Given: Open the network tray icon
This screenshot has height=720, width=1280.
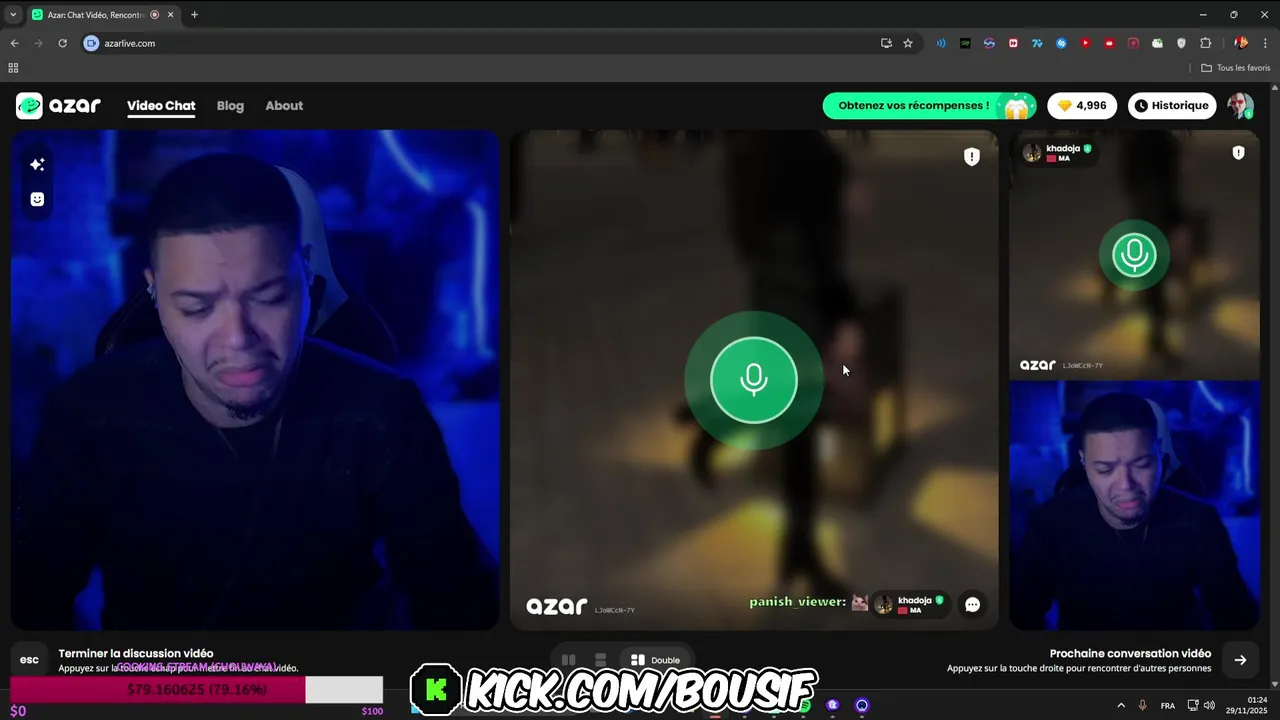Looking at the screenshot, I should [1193, 705].
